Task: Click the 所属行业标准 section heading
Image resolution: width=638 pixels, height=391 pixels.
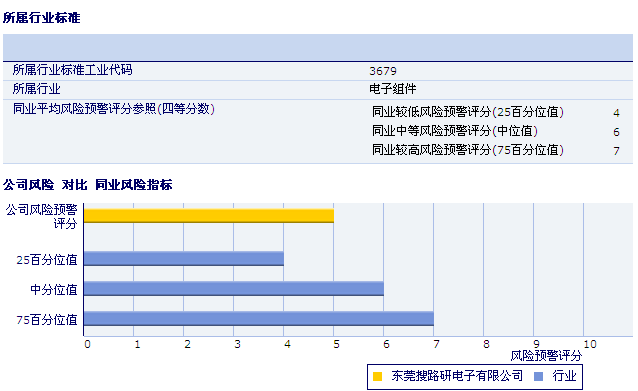Action: pyautogui.click(x=42, y=17)
